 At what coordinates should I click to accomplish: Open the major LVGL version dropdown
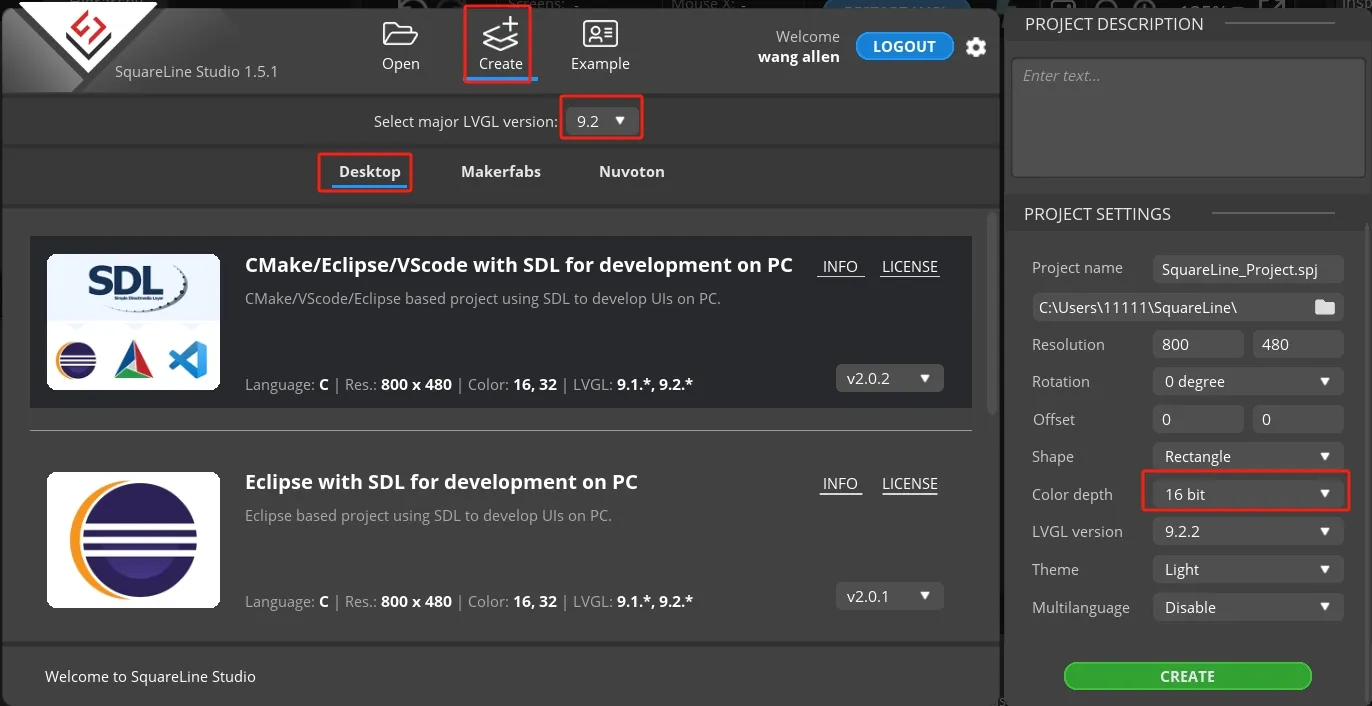pyautogui.click(x=601, y=121)
